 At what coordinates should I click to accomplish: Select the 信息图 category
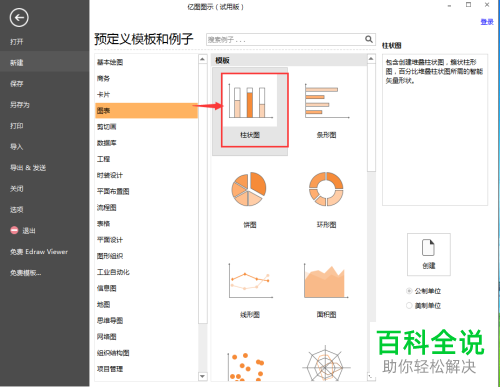tap(107, 288)
